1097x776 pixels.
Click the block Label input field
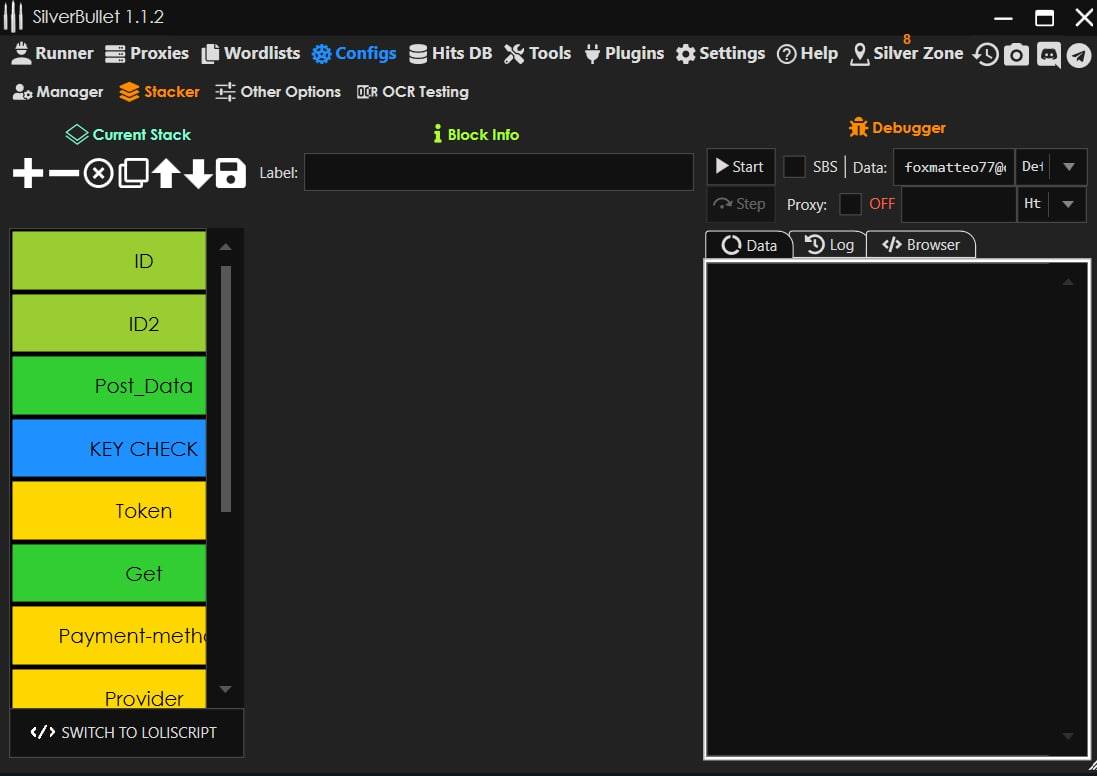pos(499,172)
